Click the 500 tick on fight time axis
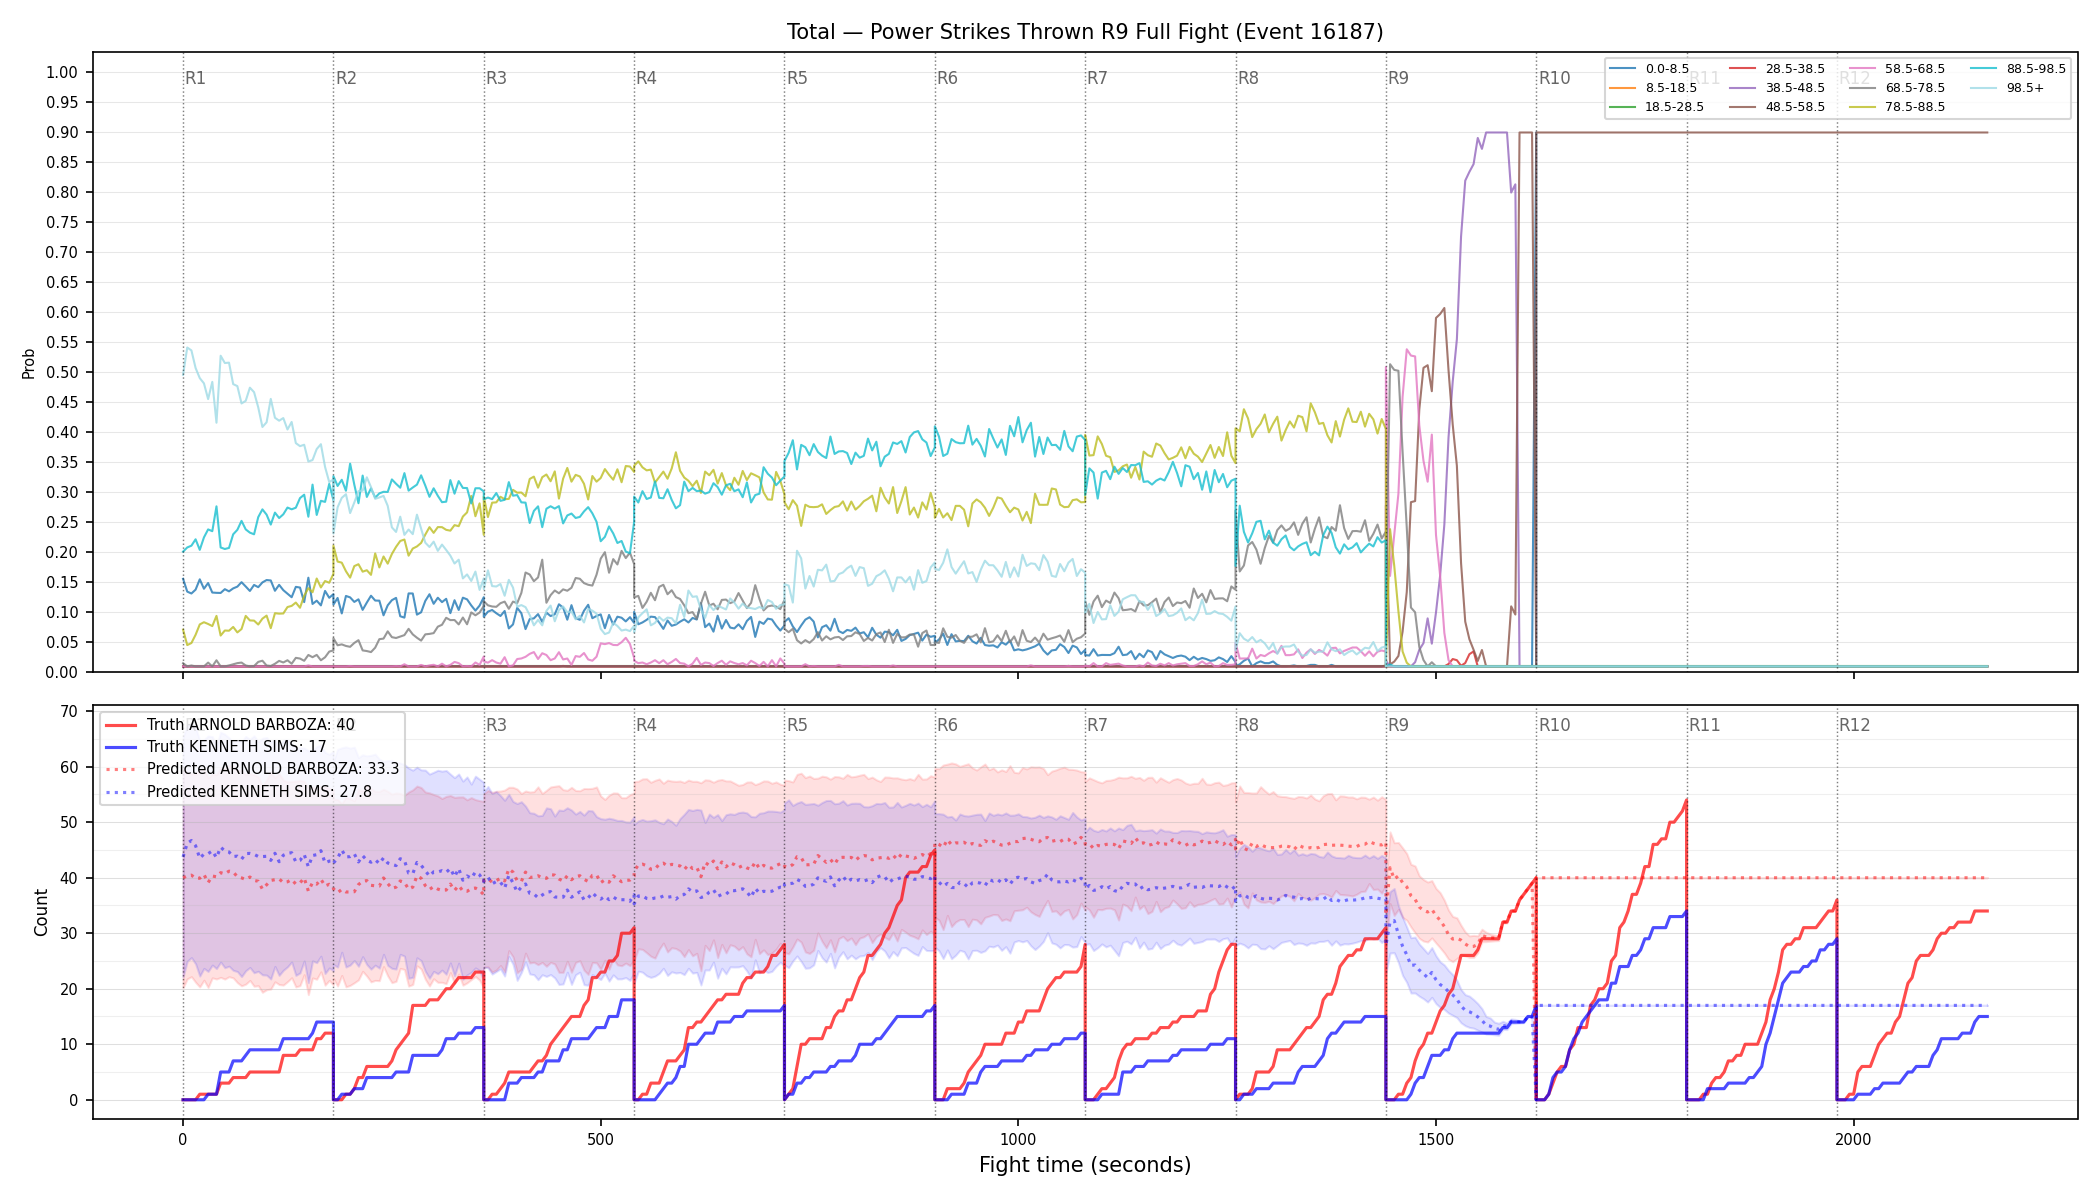The image size is (2100, 1200). tap(600, 1139)
